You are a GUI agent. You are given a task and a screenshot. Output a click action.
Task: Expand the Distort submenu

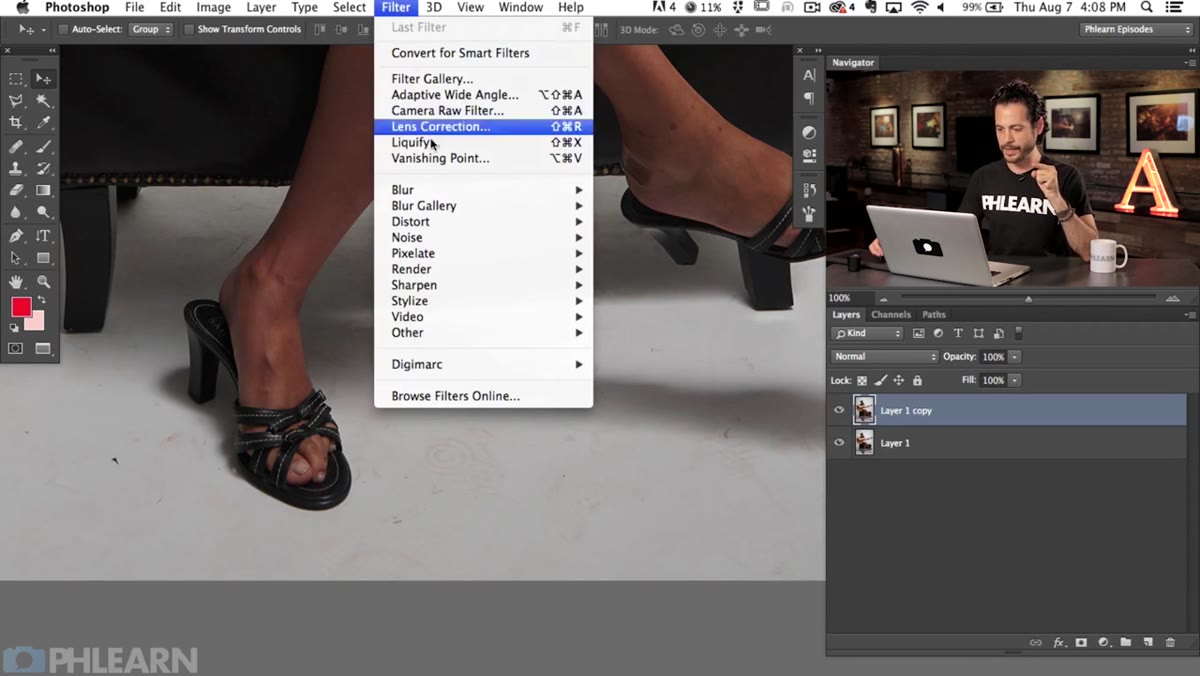484,222
